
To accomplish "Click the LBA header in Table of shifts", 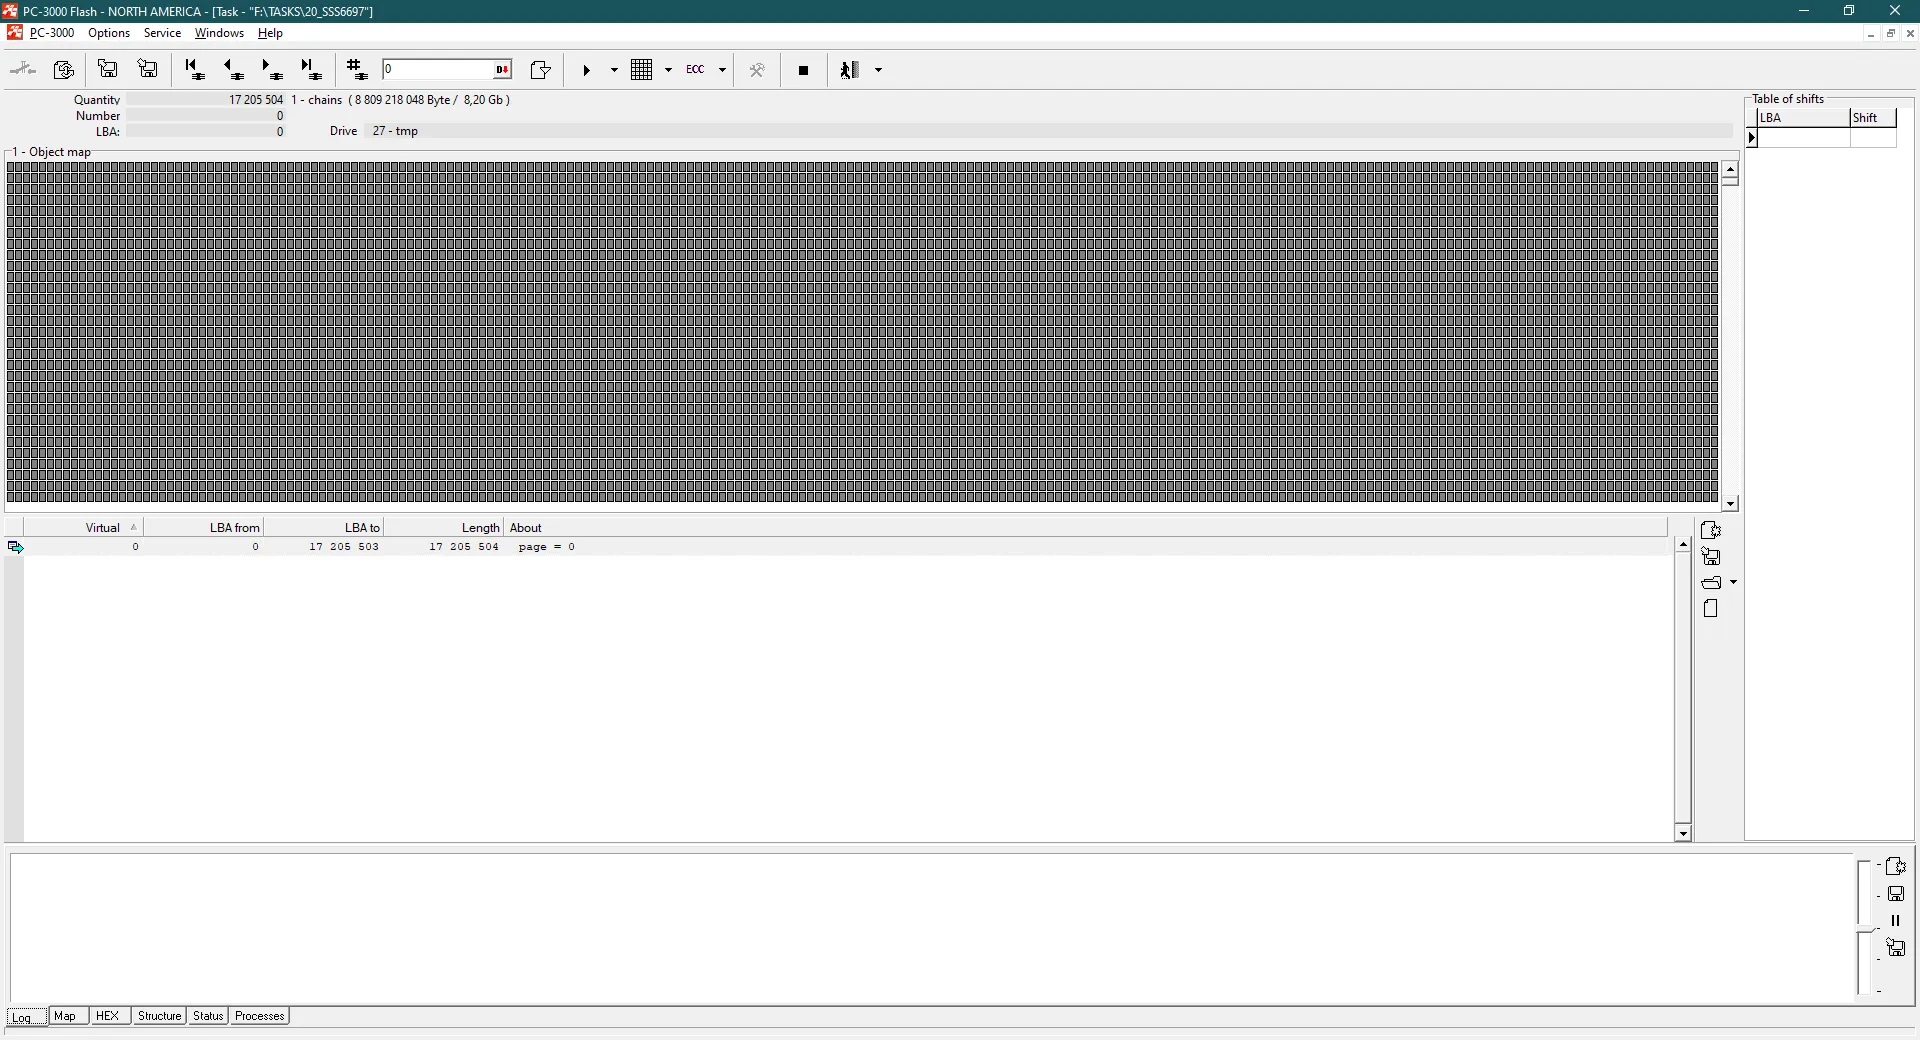I will 1802,118.
